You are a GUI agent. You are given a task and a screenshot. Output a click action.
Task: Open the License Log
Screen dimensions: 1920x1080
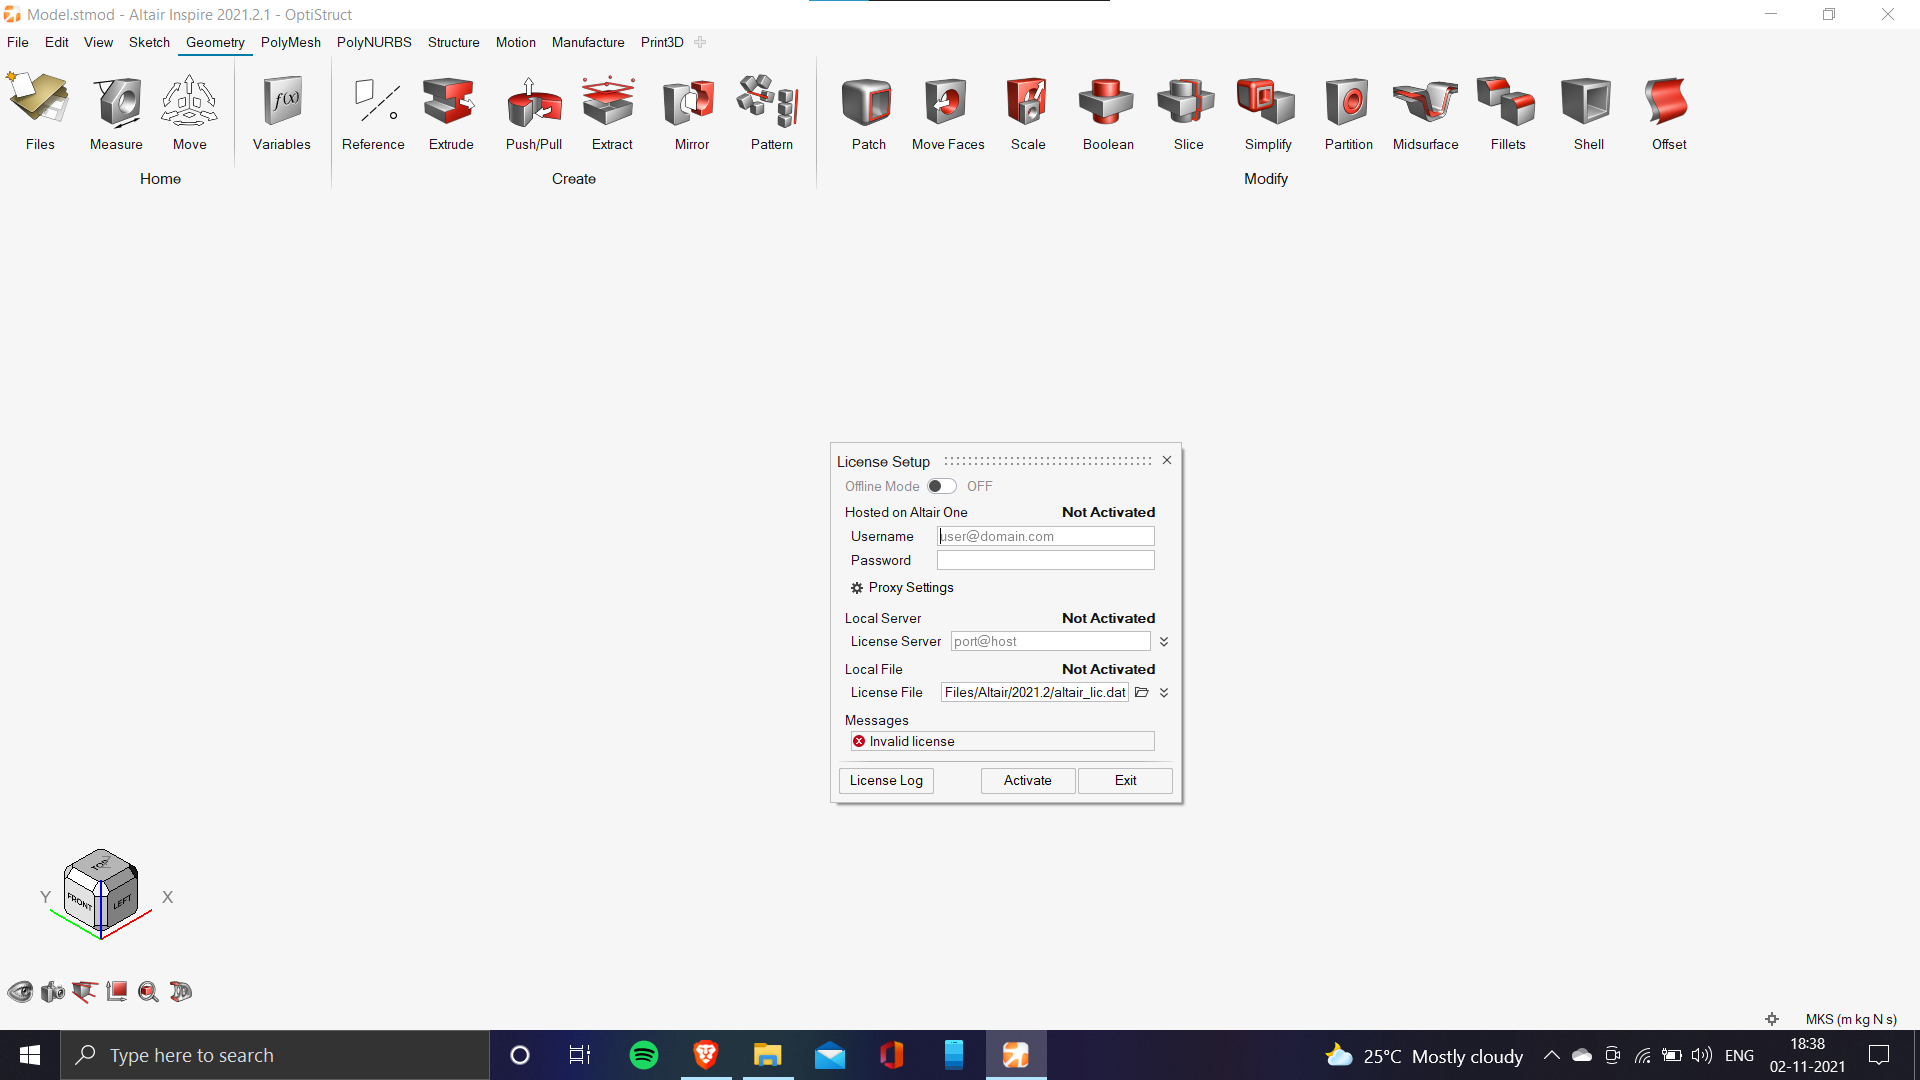pyautogui.click(x=885, y=780)
